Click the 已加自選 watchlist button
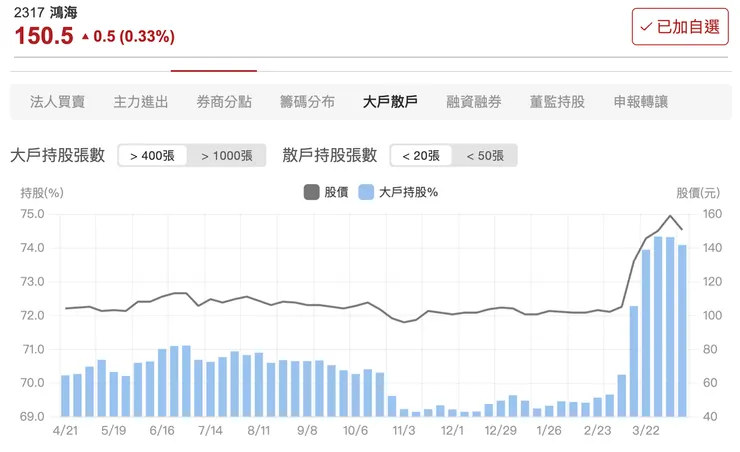 tap(681, 27)
